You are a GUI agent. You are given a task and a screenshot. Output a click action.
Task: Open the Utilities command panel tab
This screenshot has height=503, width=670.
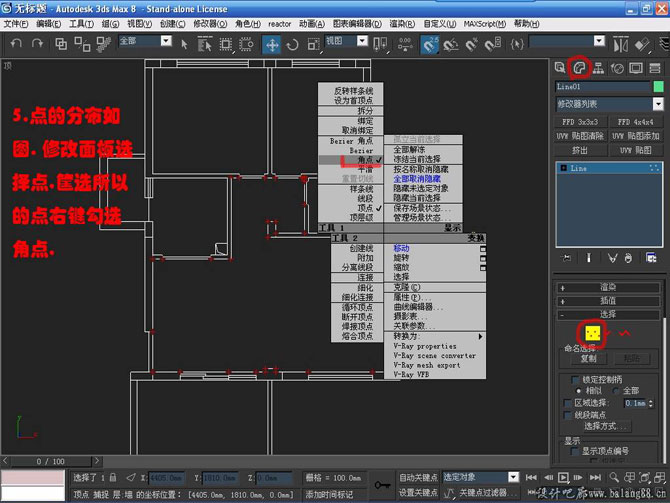[x=655, y=68]
